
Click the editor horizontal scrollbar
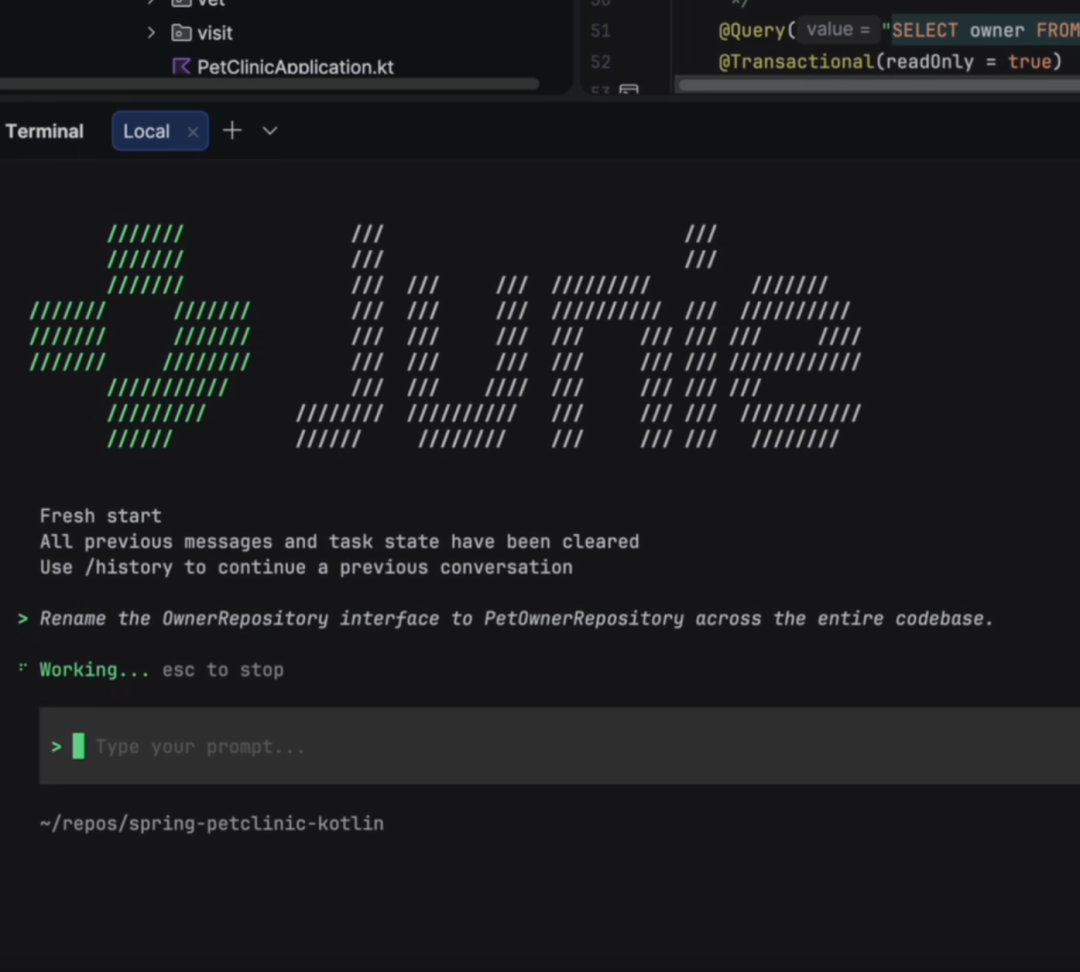click(879, 85)
